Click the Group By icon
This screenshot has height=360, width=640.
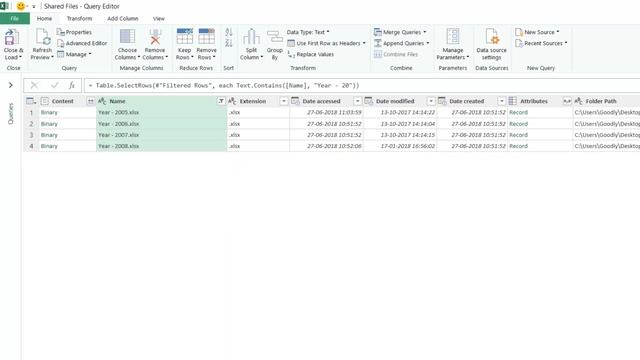[275, 37]
